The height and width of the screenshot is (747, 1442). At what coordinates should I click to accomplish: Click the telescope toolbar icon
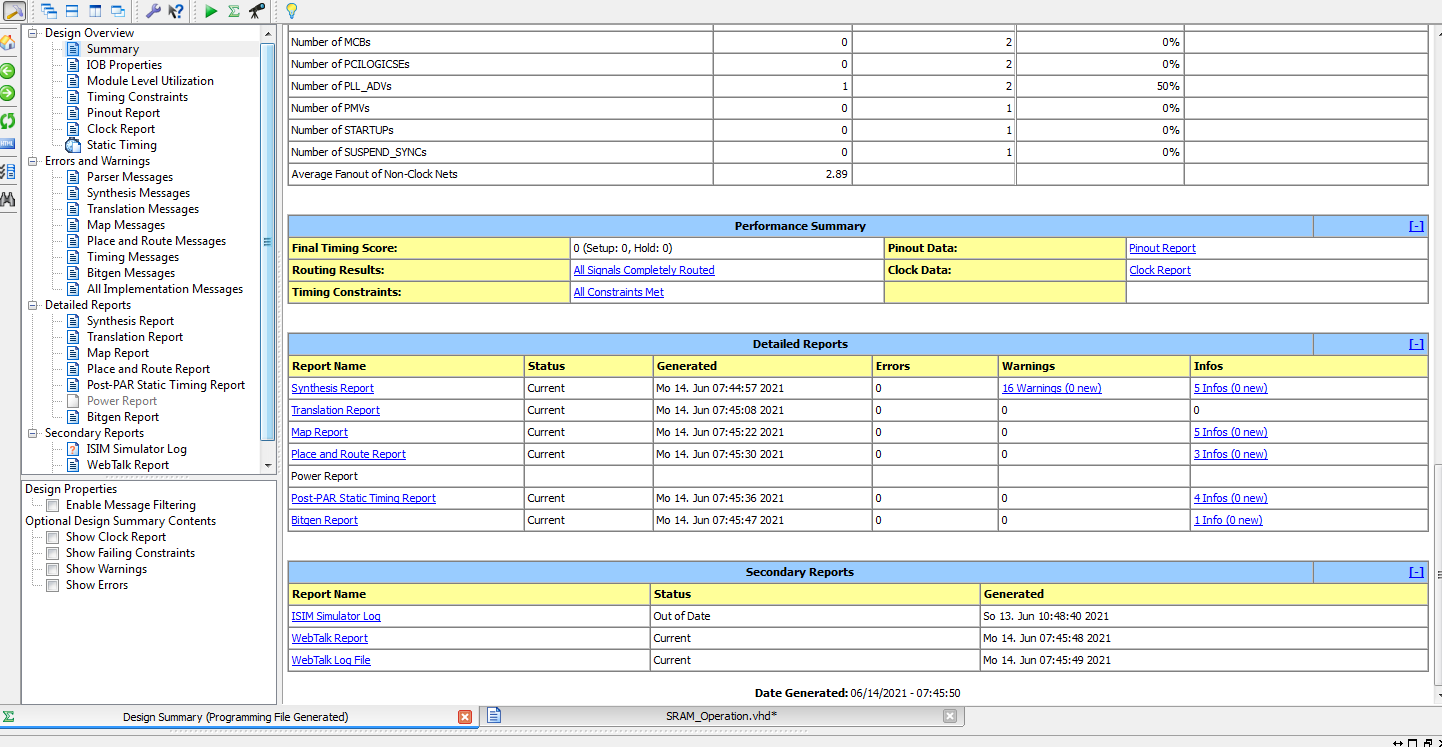[257, 11]
